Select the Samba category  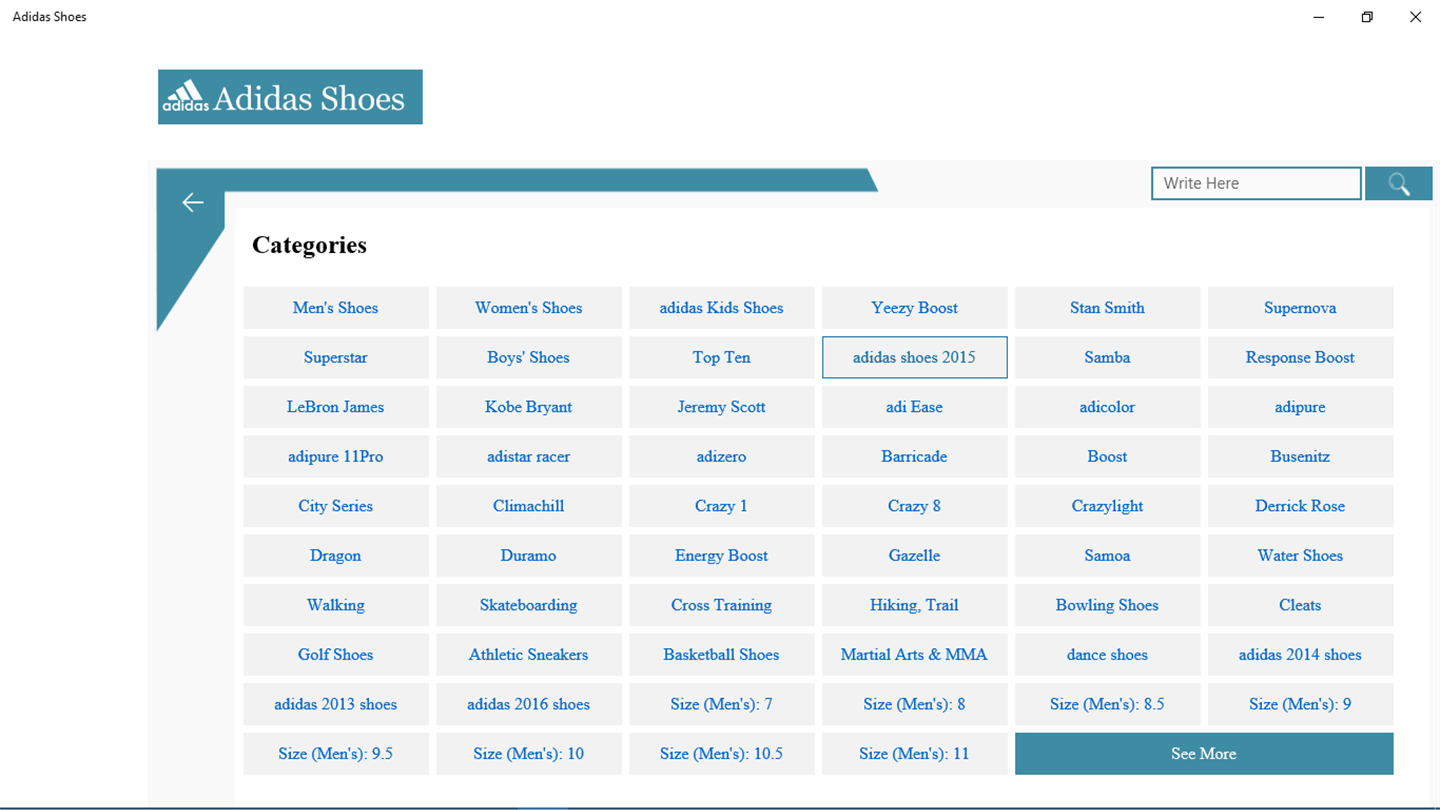click(1108, 357)
